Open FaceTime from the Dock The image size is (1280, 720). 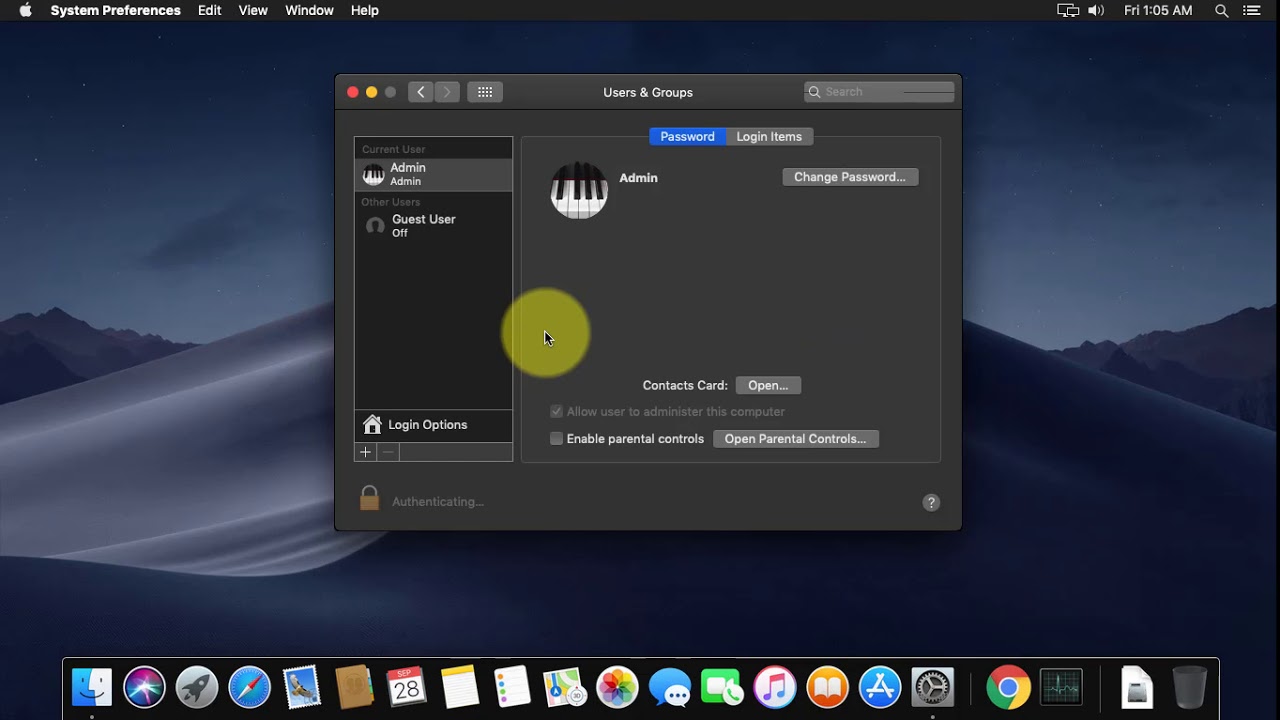[722, 688]
